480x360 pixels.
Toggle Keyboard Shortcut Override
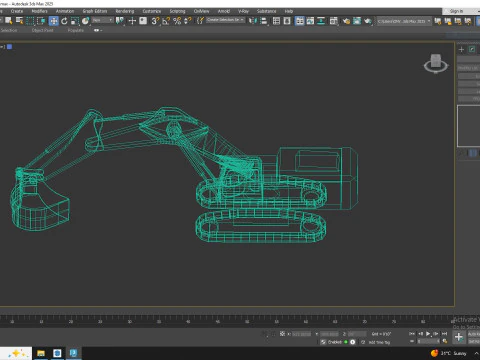(x=143, y=21)
